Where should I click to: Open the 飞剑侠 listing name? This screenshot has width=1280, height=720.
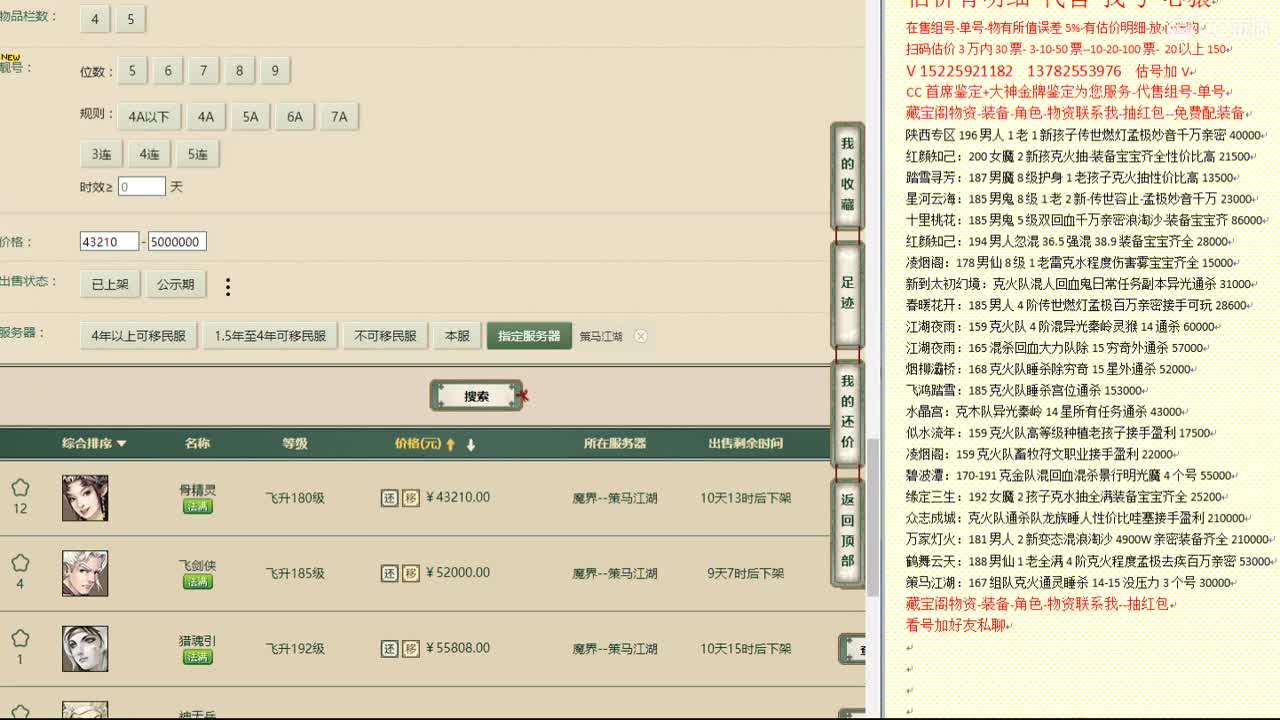tap(198, 565)
